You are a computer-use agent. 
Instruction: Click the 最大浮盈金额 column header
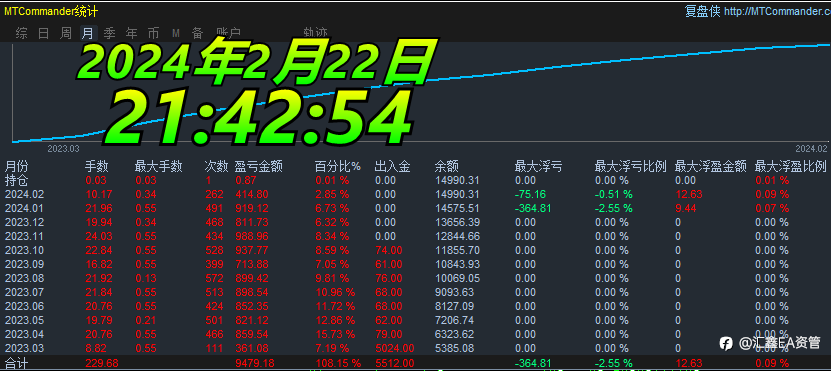coord(711,166)
